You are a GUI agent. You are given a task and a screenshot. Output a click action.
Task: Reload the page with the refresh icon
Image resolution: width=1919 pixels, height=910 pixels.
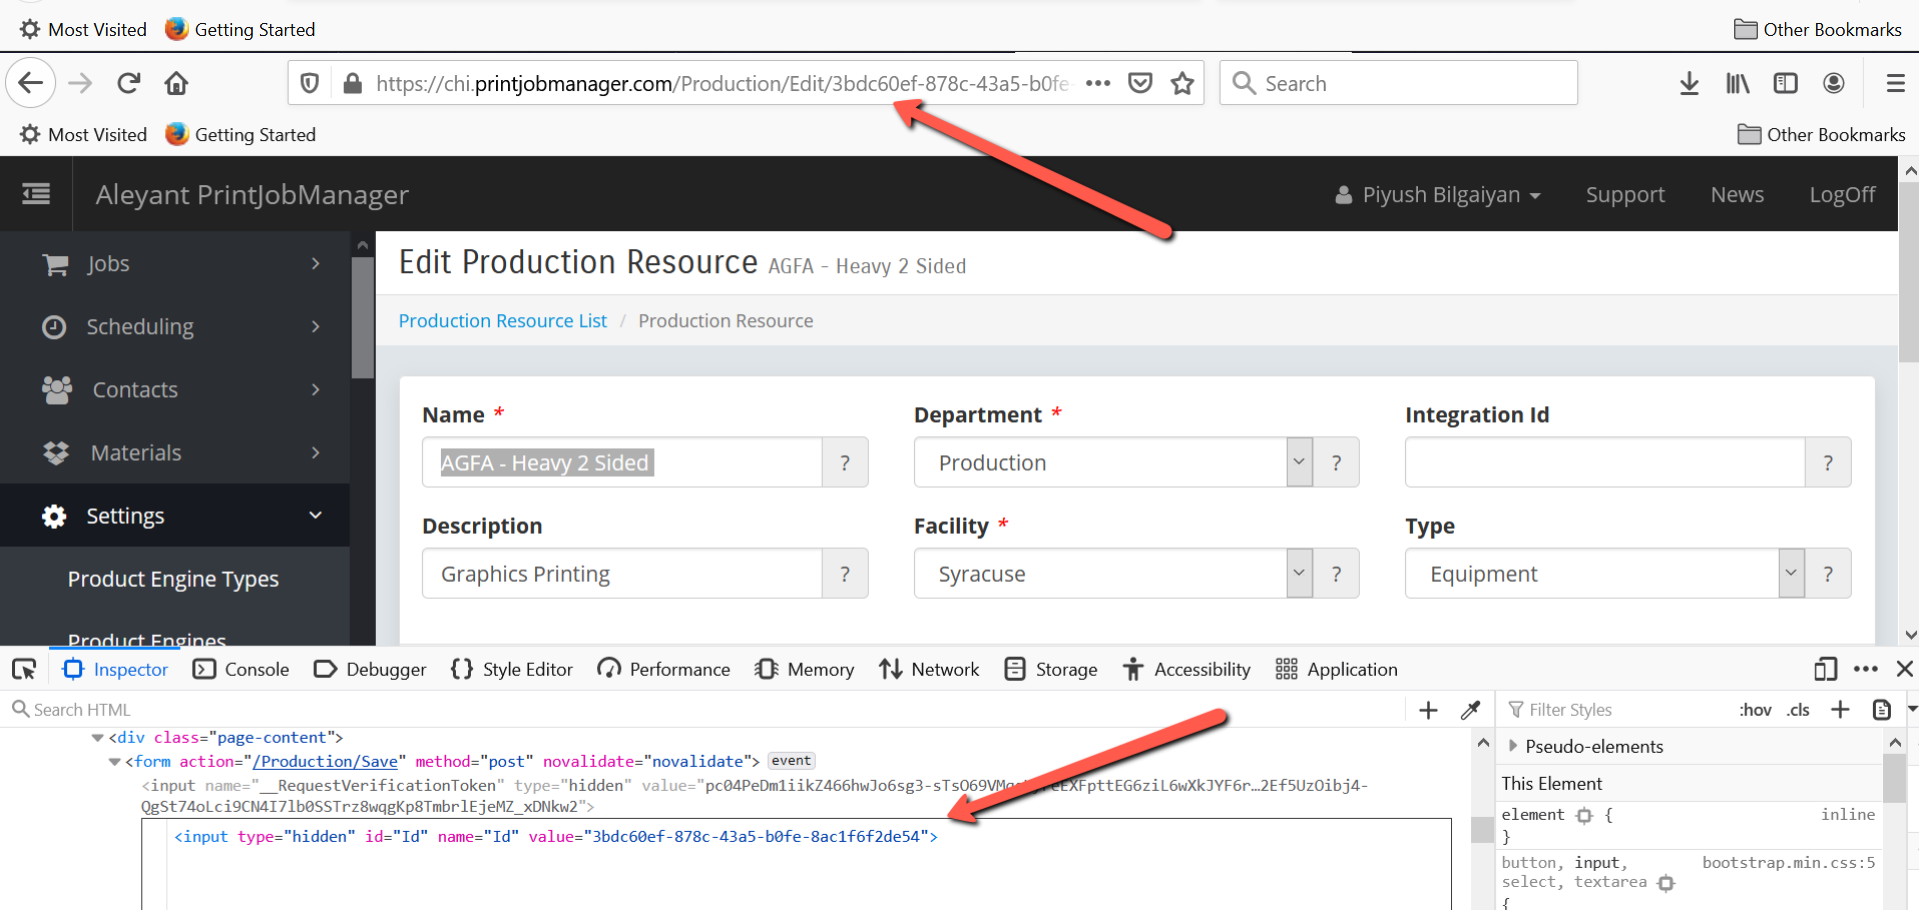click(x=129, y=83)
